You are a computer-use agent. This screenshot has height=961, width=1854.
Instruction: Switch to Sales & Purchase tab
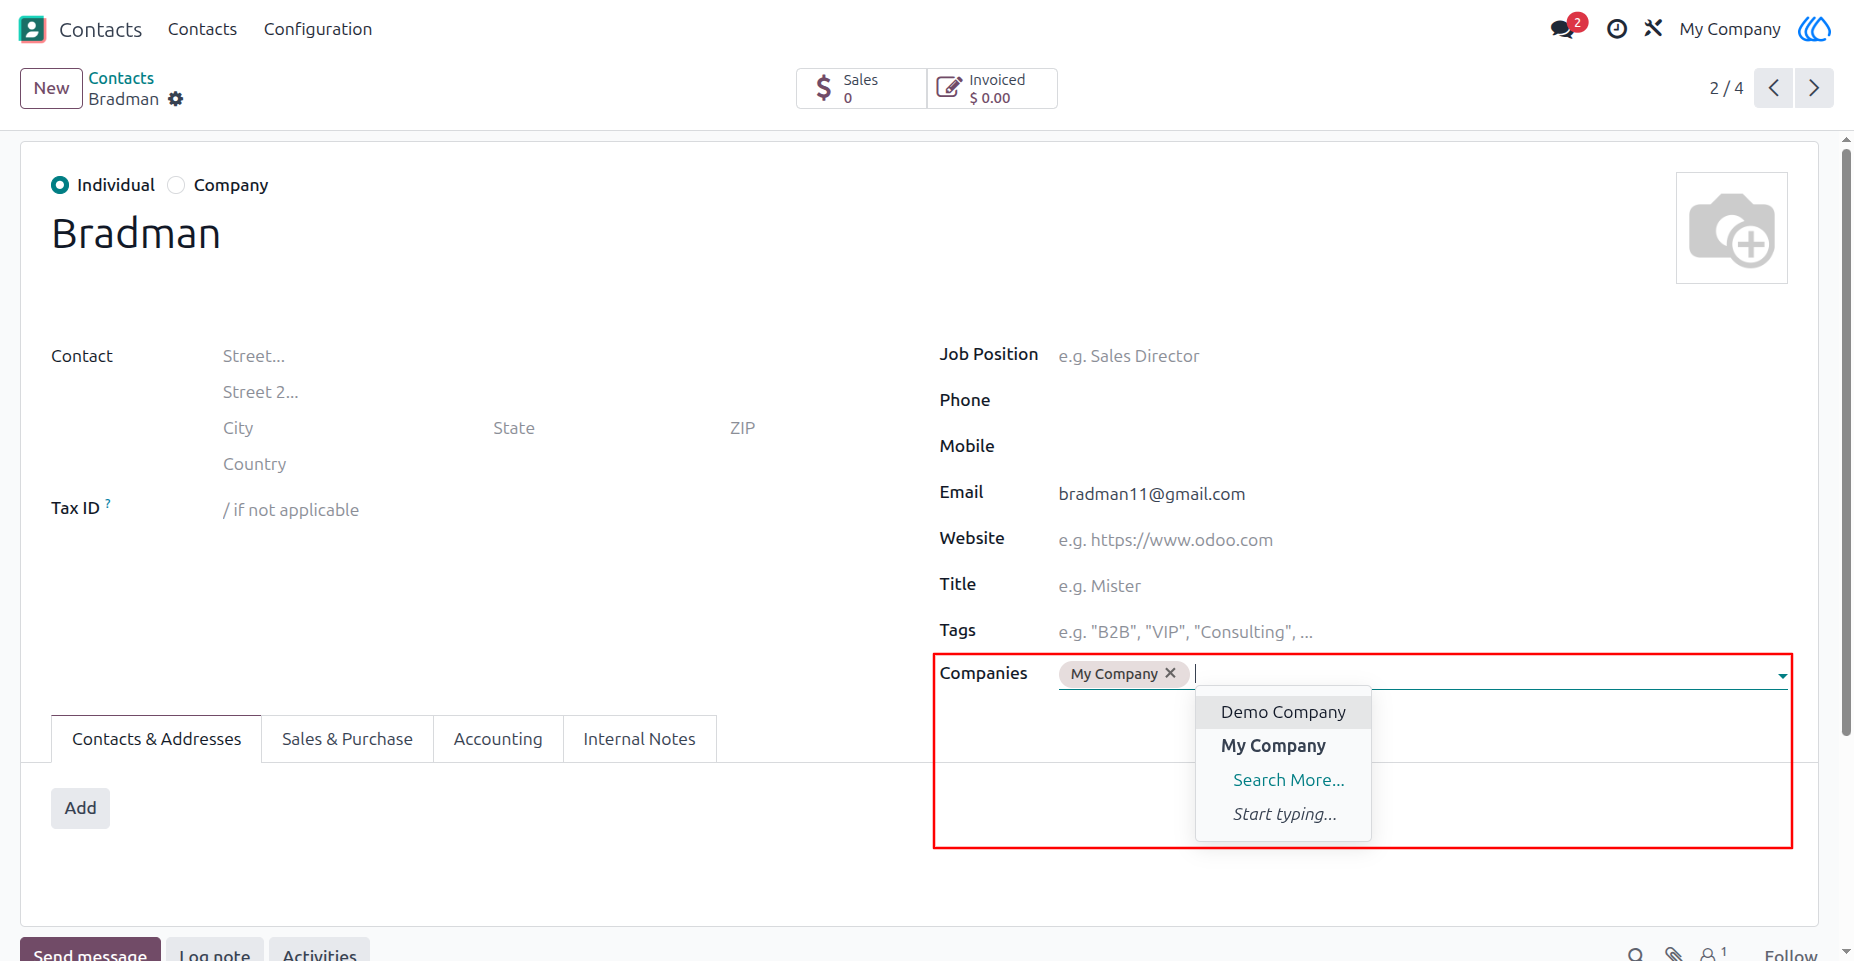(347, 739)
